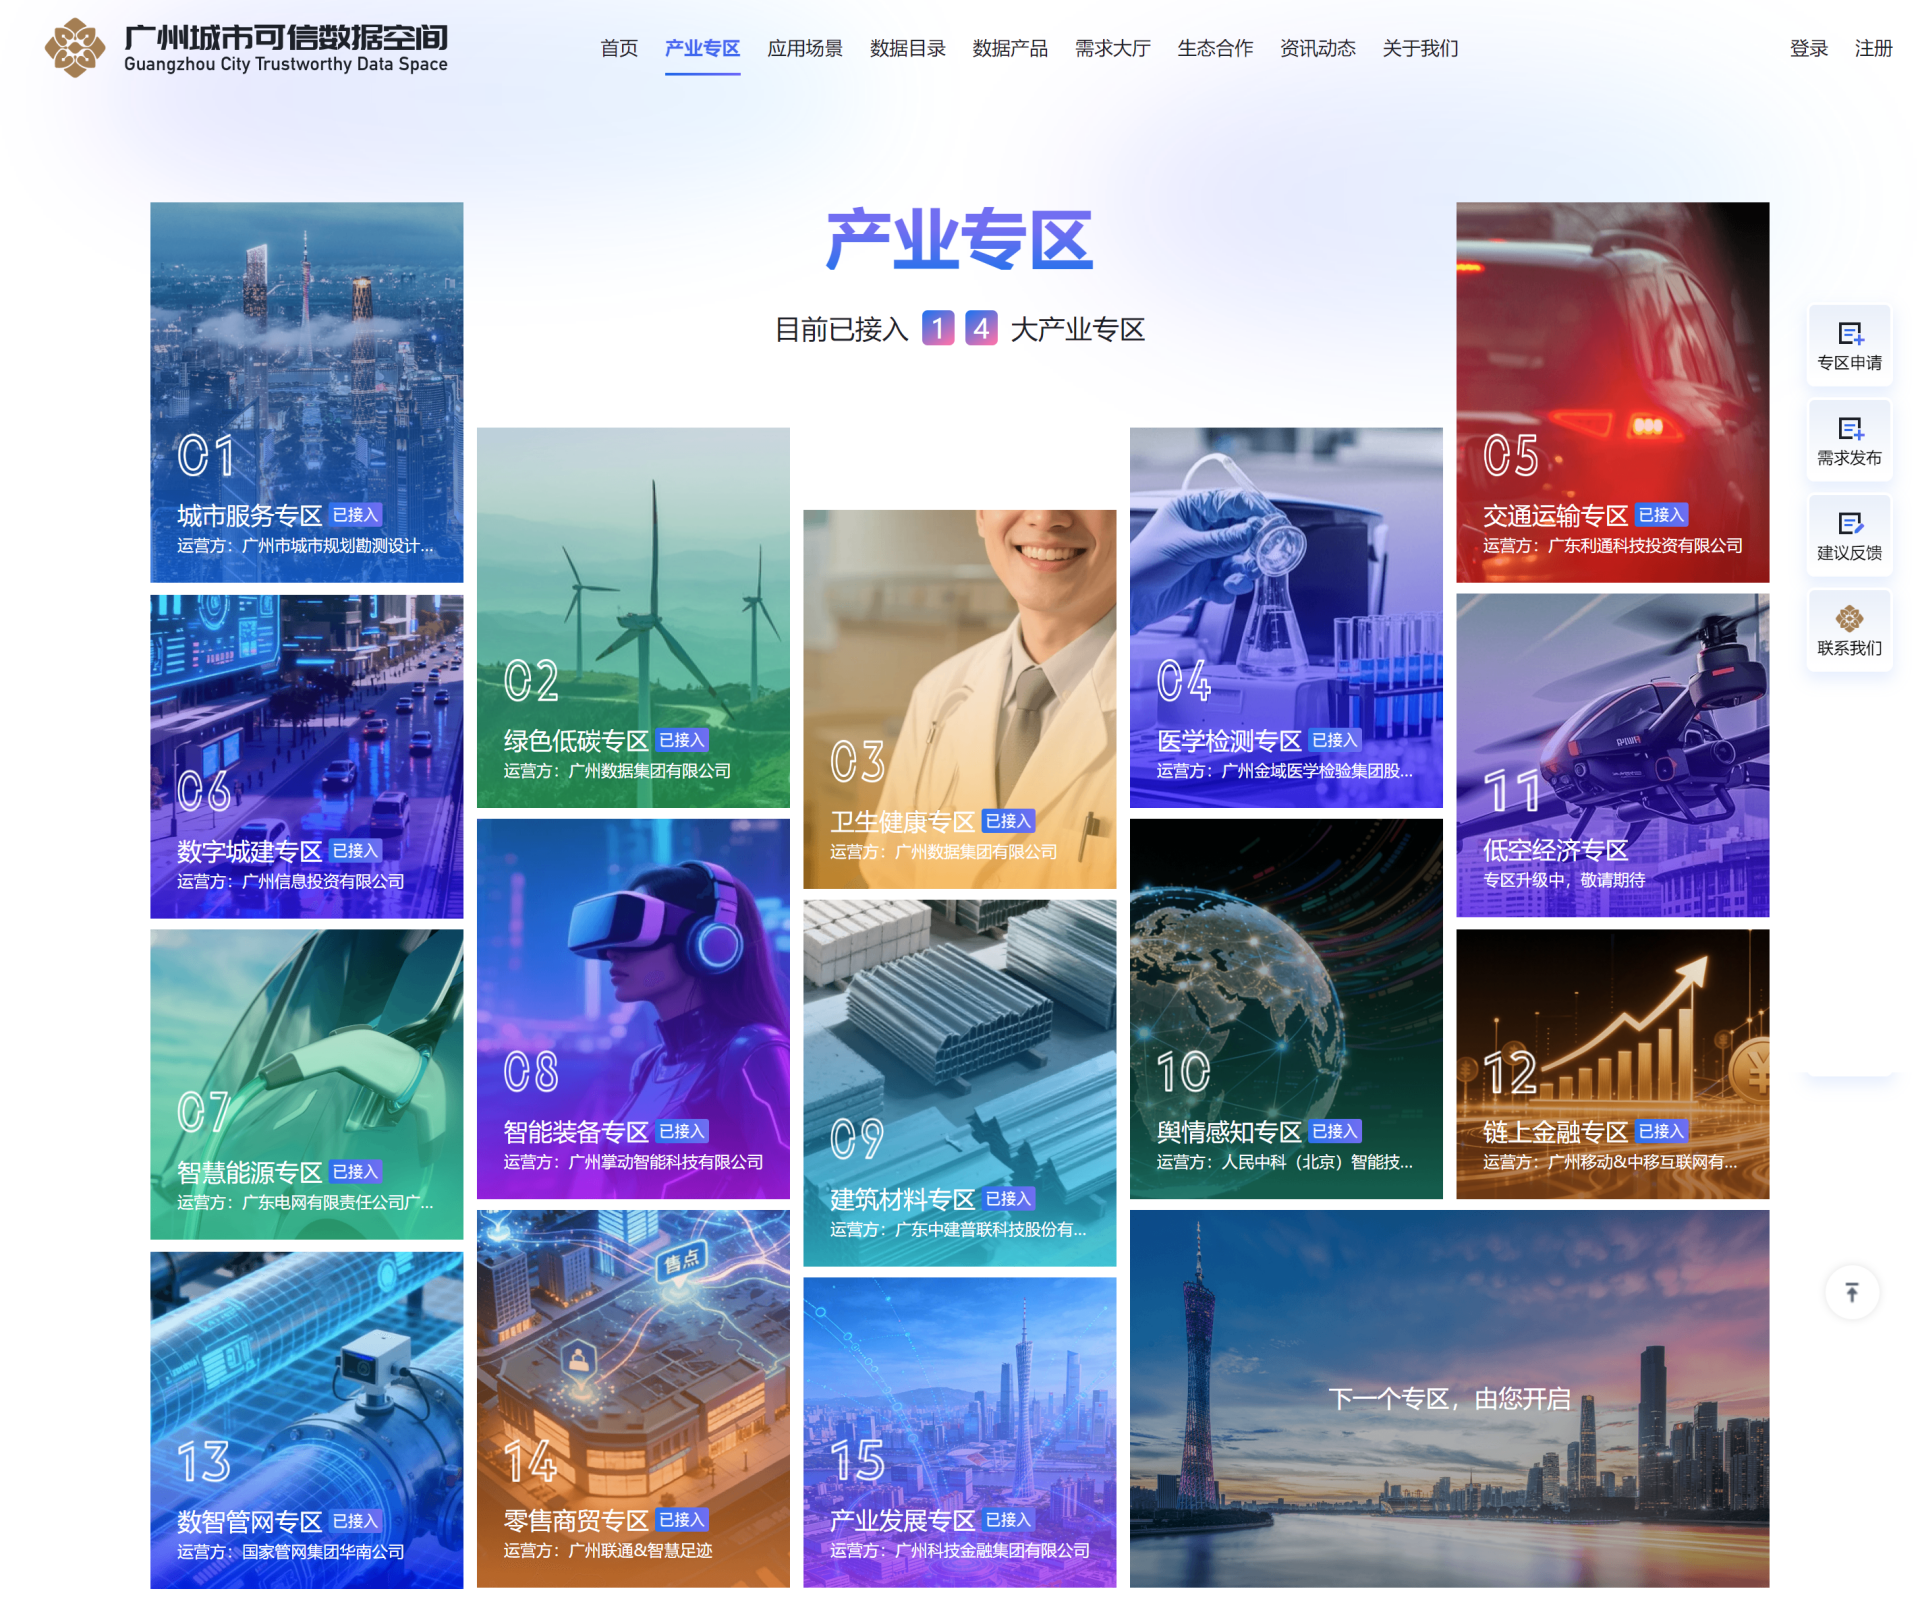Screen dimensions: 1920x1616
Task: Open the 首页 navigation item
Action: tap(618, 48)
